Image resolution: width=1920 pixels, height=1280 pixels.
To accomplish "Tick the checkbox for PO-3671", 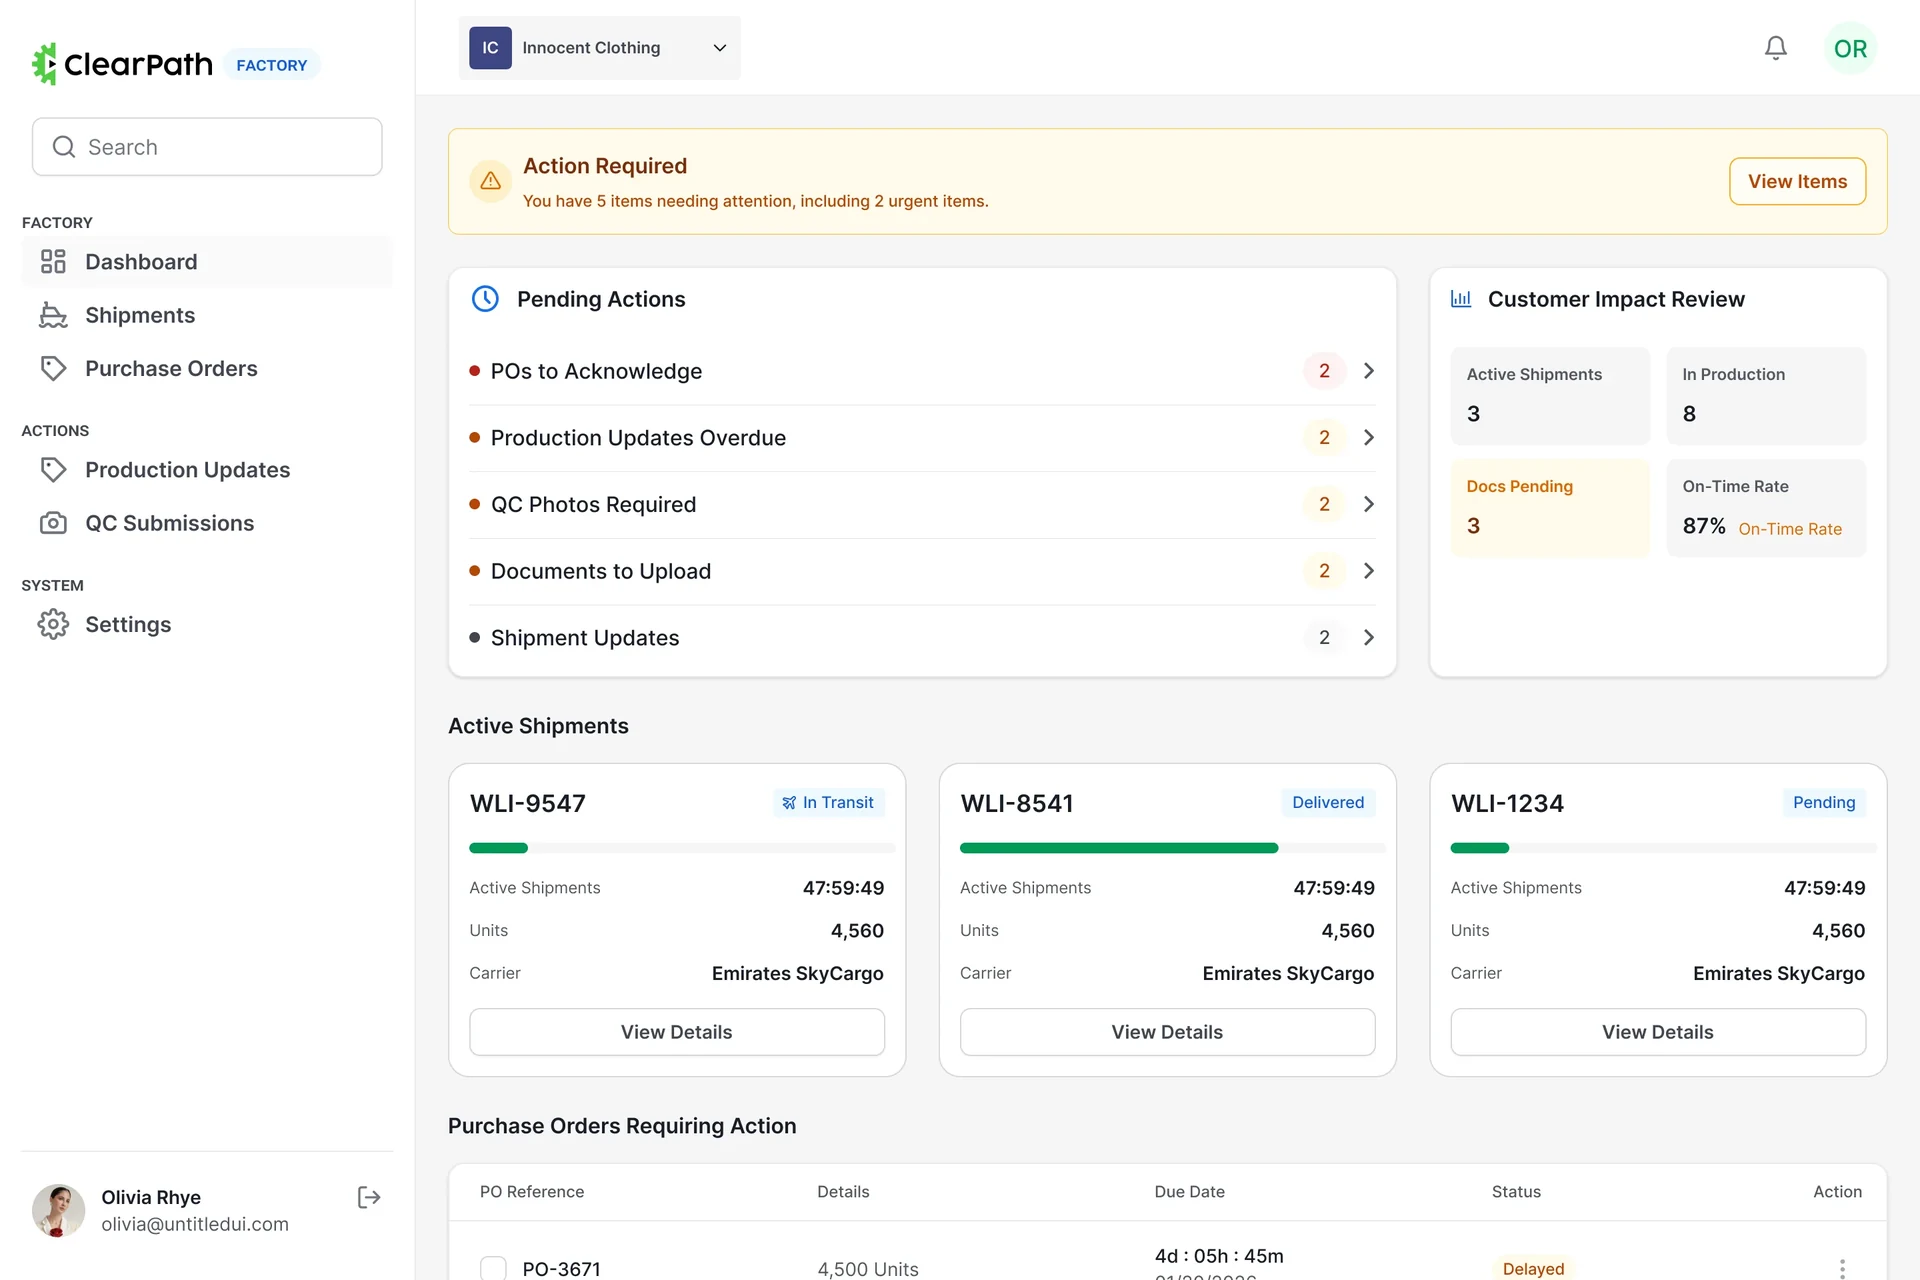I will coord(493,1268).
